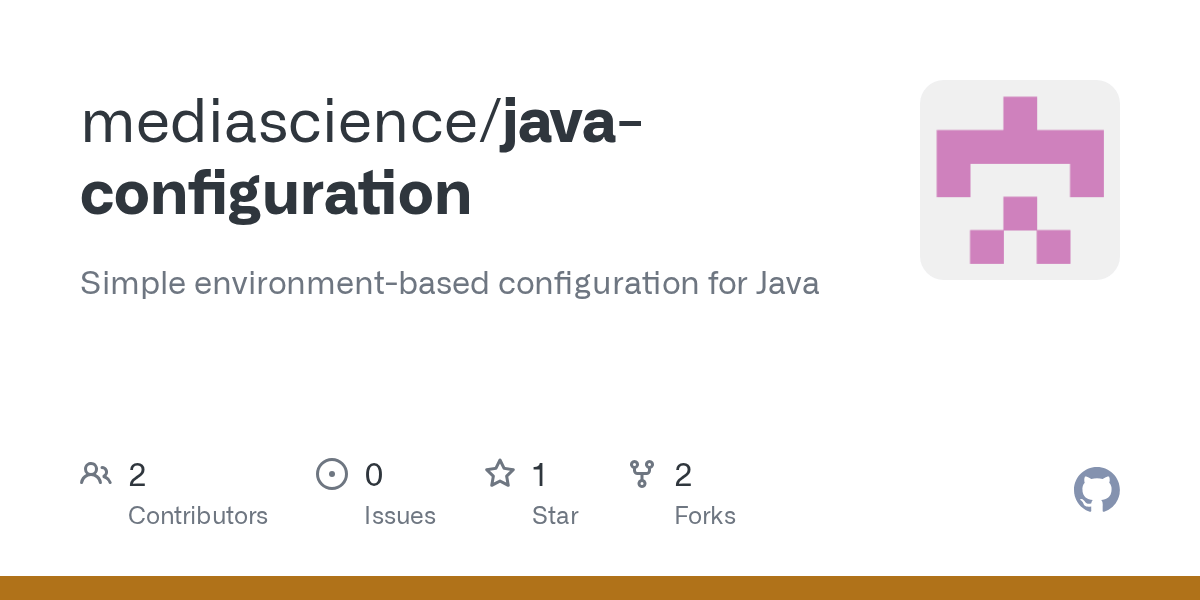Image resolution: width=1200 pixels, height=600 pixels.
Task: Click the GitHub Octocat logo
Action: click(1096, 490)
